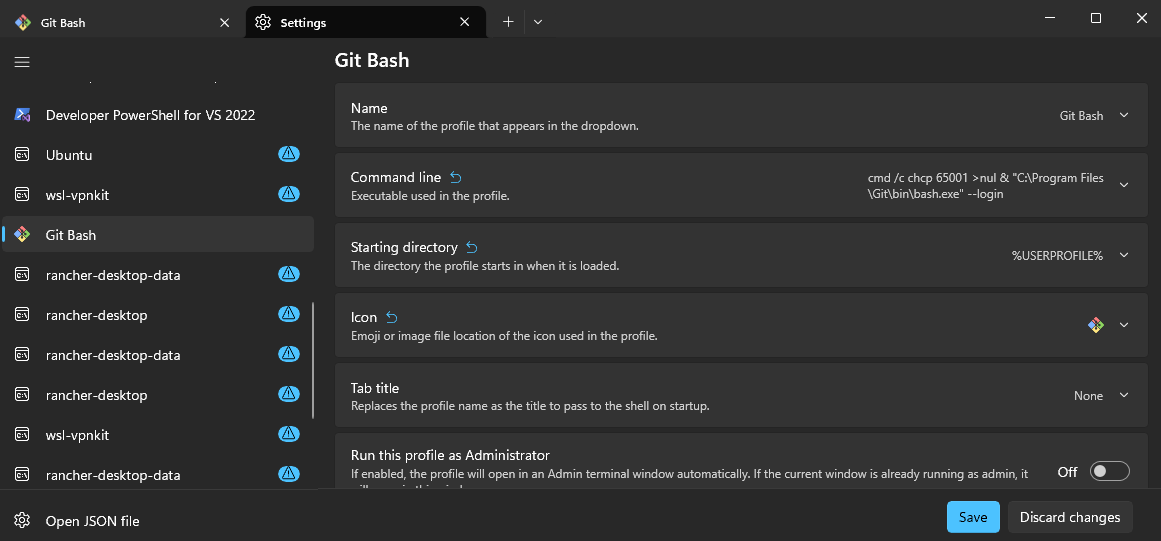
Task: Click the warning badge next to Ubuntu
Action: (288, 154)
